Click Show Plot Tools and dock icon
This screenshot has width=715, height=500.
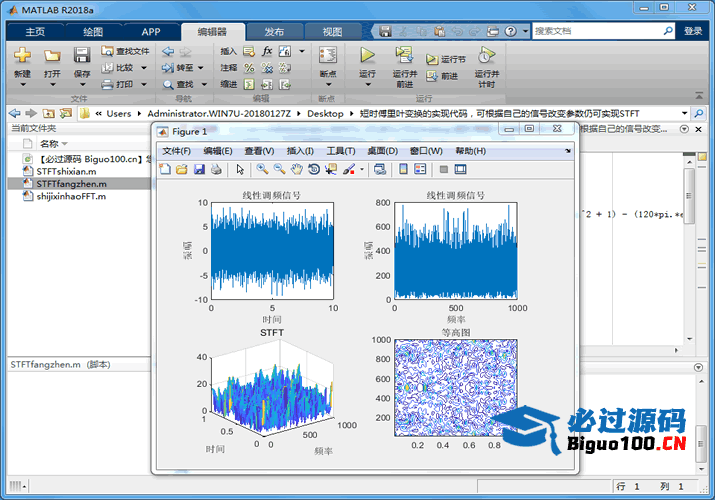coord(461,170)
